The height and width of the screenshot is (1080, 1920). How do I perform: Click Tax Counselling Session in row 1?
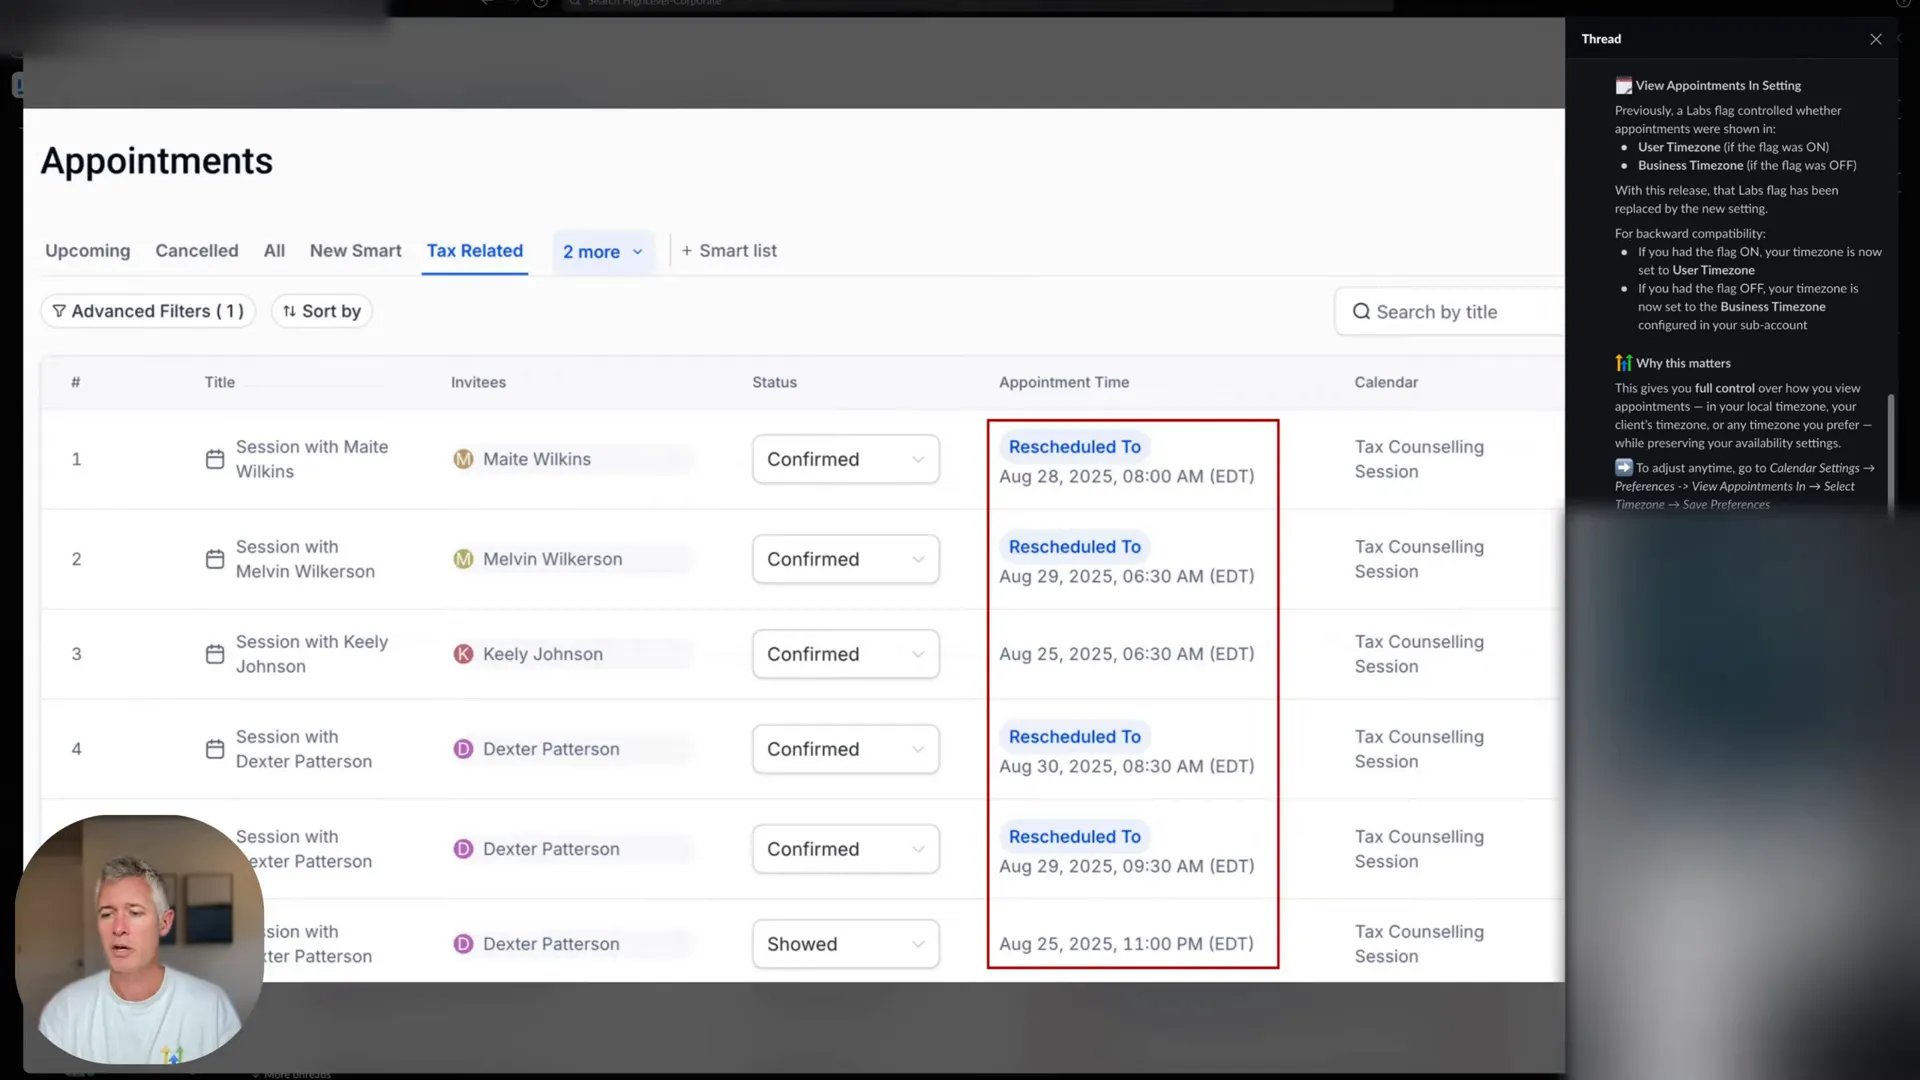coord(1419,459)
